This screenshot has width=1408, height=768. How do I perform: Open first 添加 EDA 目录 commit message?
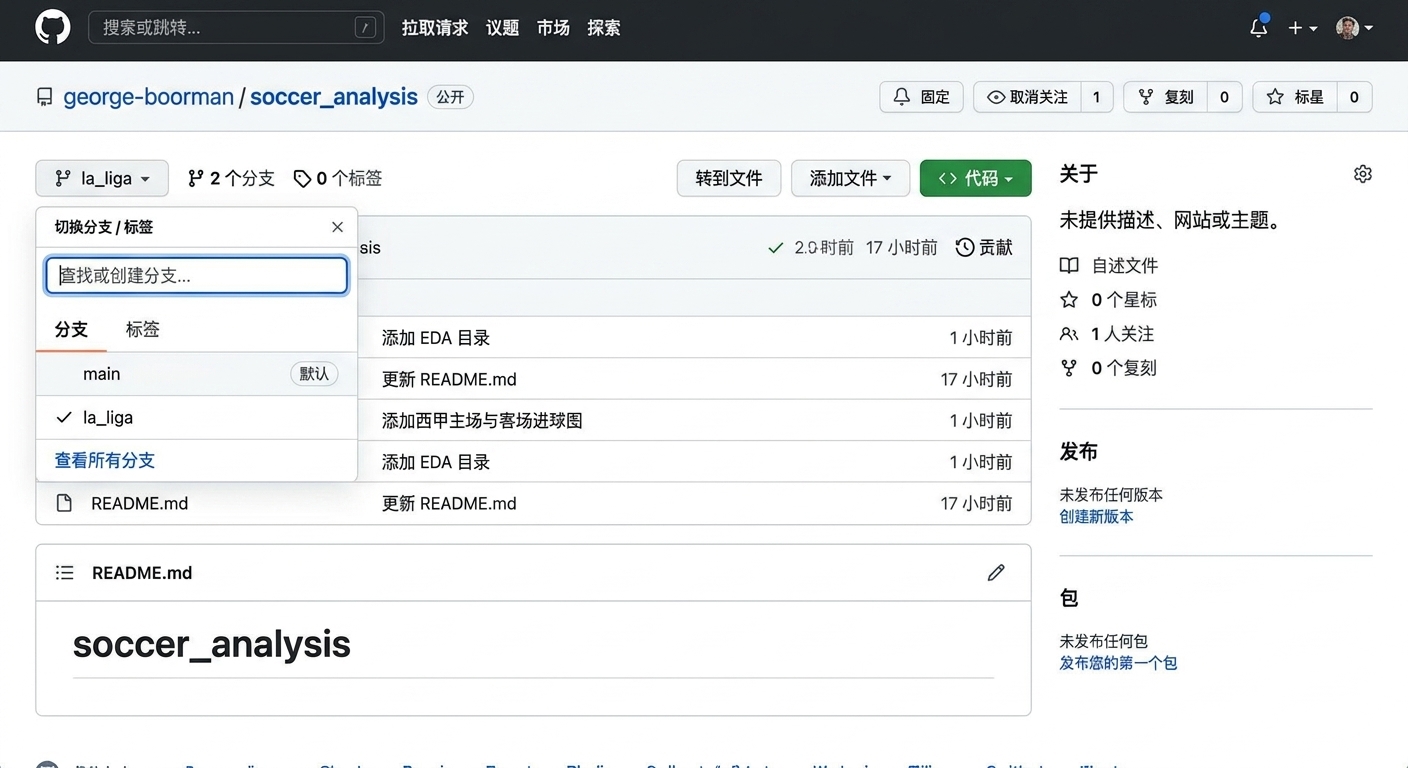coord(436,337)
